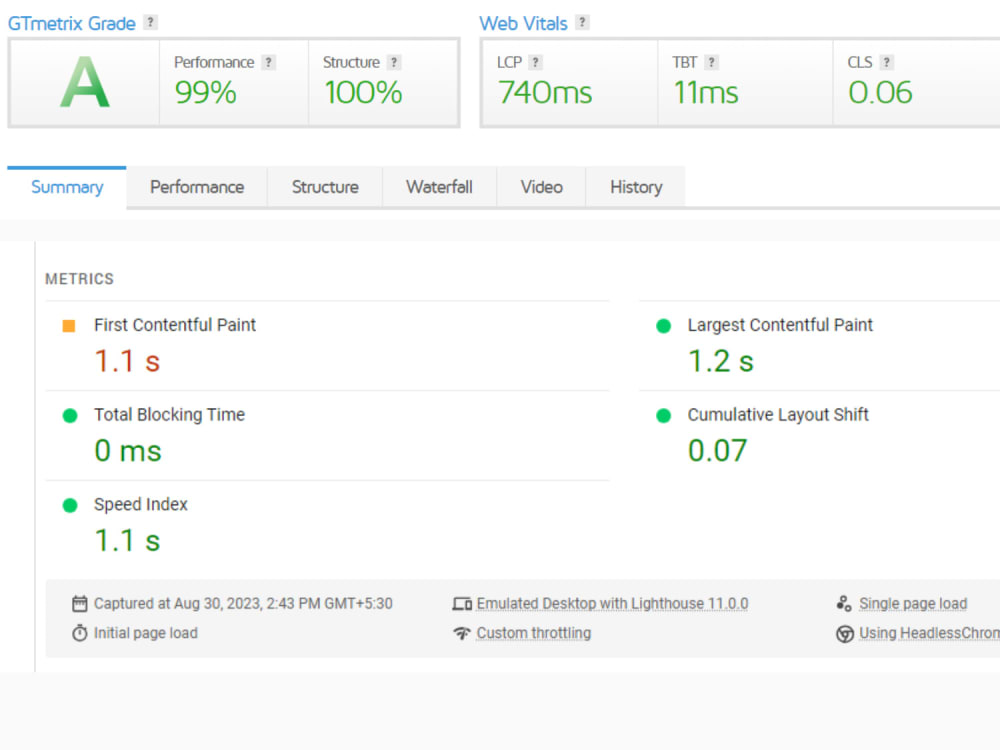Click the help icon beside Web Vitals

[582, 22]
